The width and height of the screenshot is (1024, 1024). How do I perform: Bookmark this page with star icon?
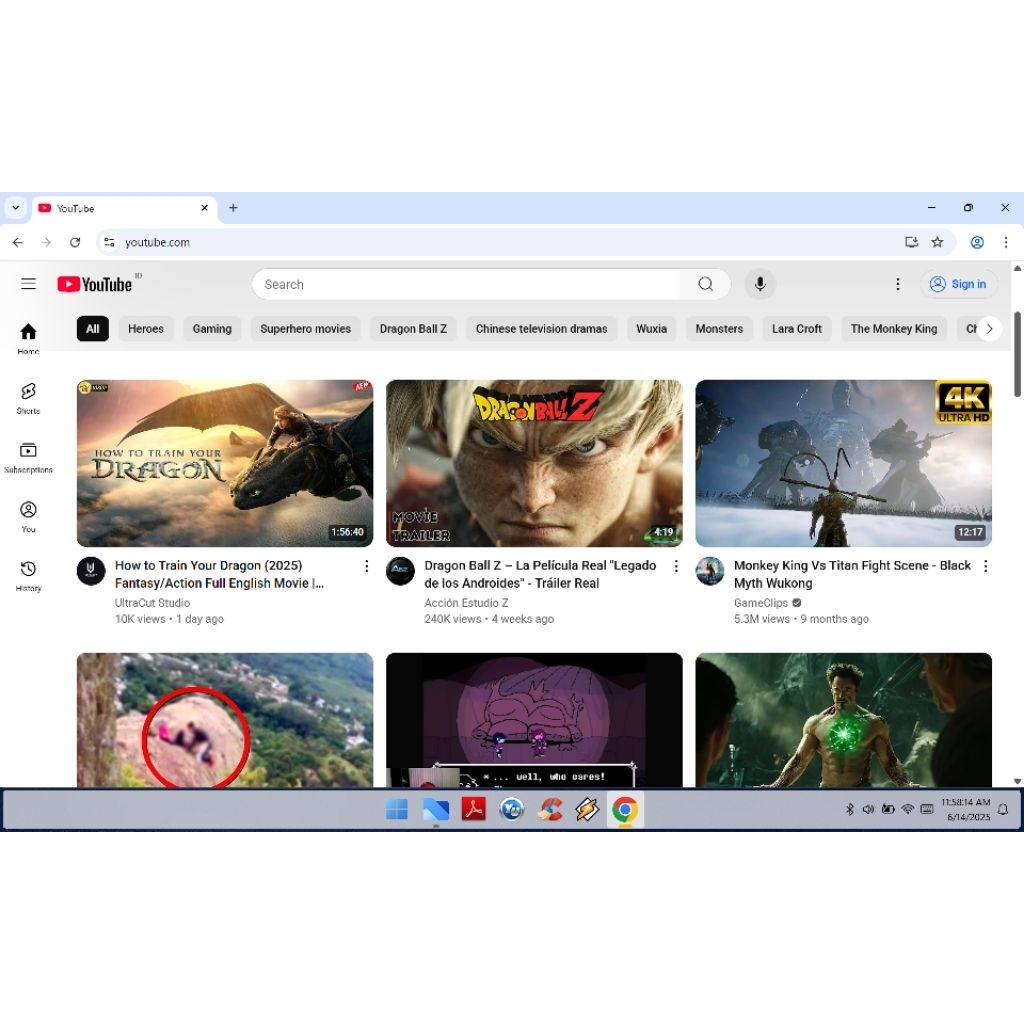(x=937, y=242)
